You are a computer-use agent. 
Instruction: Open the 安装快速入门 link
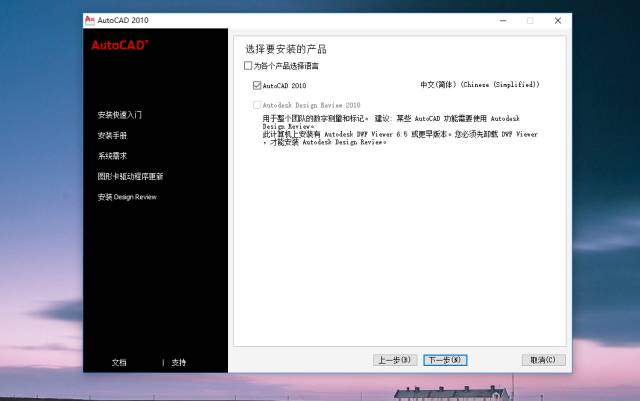120,115
